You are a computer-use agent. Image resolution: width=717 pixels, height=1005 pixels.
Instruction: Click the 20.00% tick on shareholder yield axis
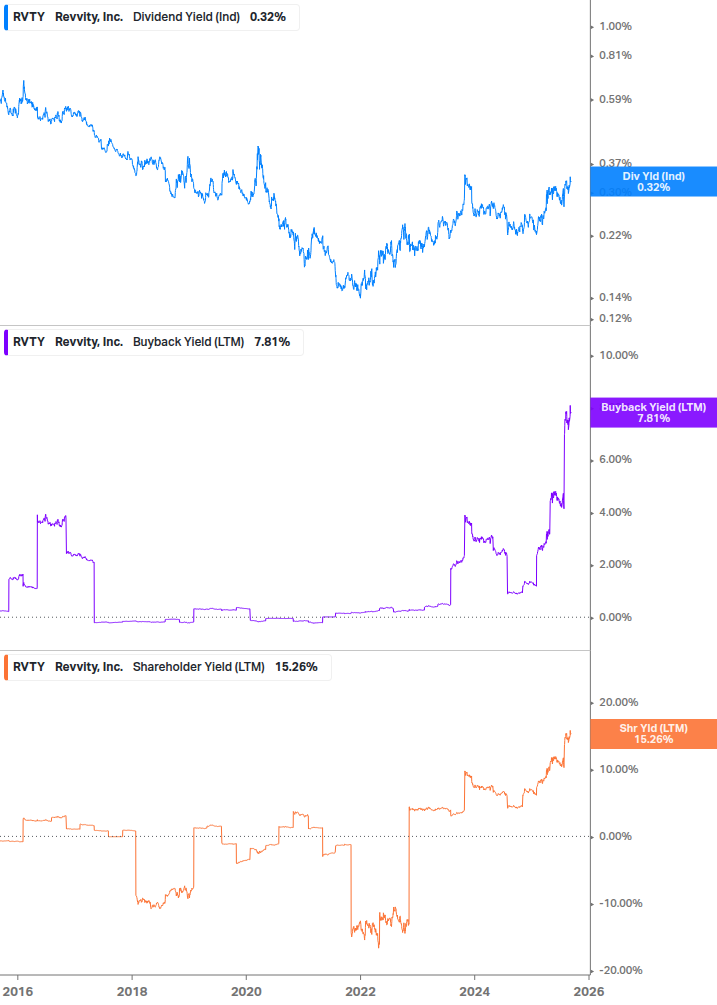click(x=618, y=702)
